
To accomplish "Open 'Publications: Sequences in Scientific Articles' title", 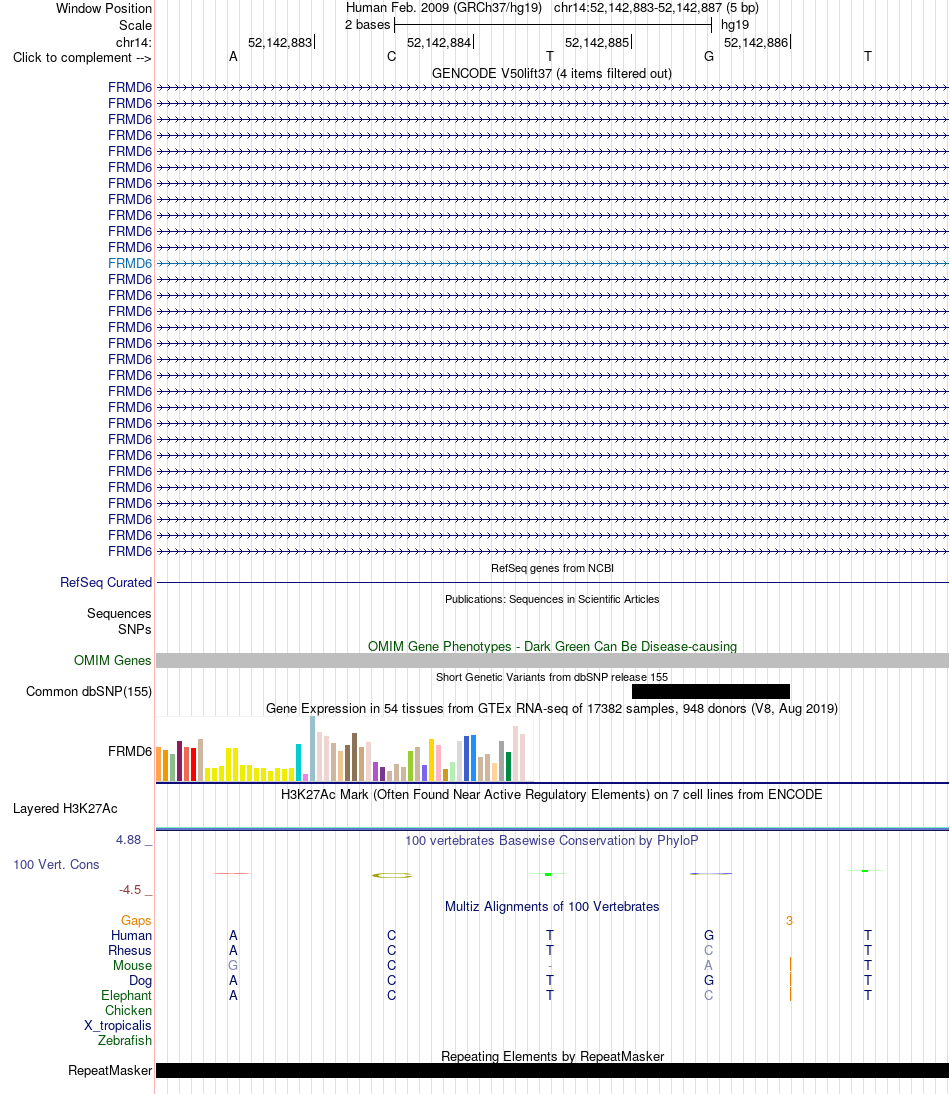I will tap(552, 599).
